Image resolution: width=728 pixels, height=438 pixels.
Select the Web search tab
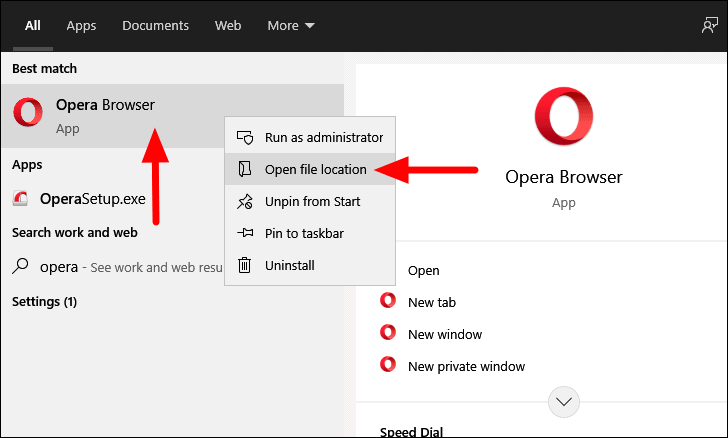coord(228,26)
